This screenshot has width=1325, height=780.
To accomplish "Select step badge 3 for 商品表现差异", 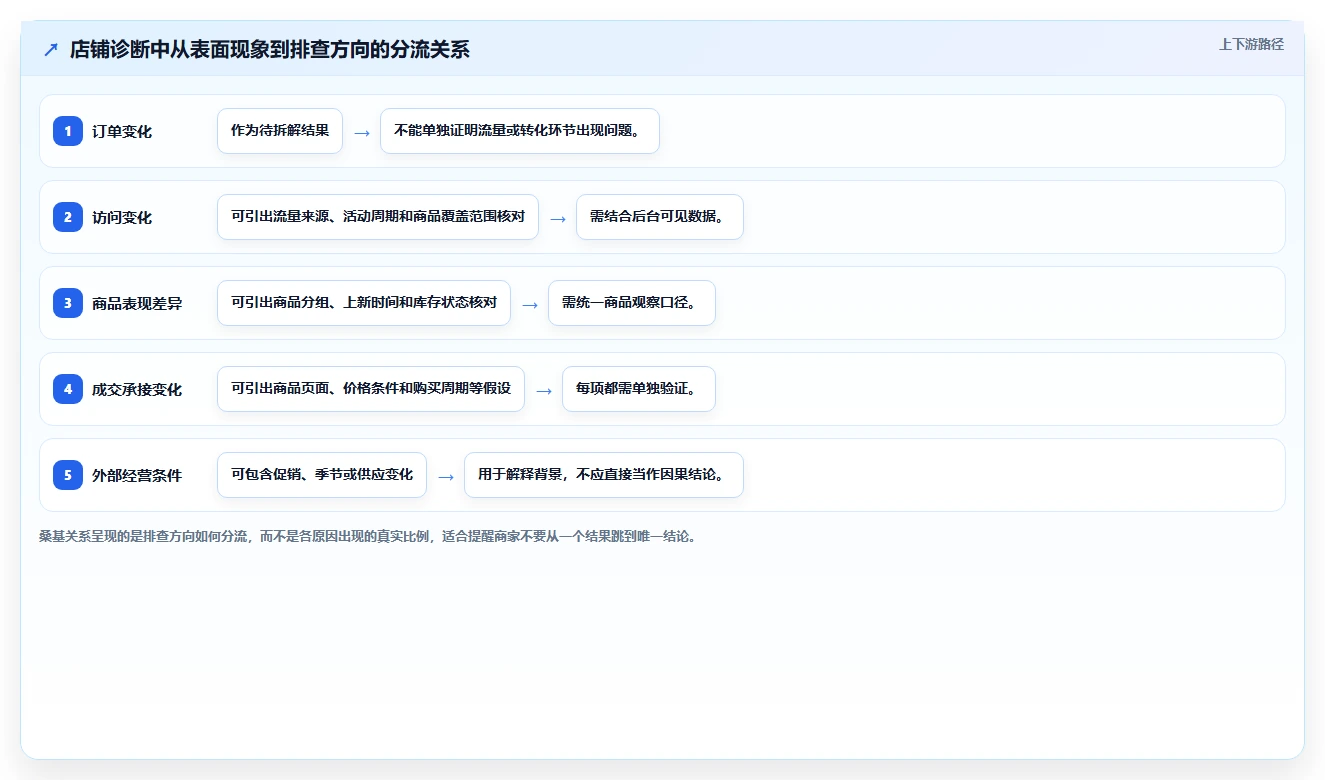I will click(68, 303).
